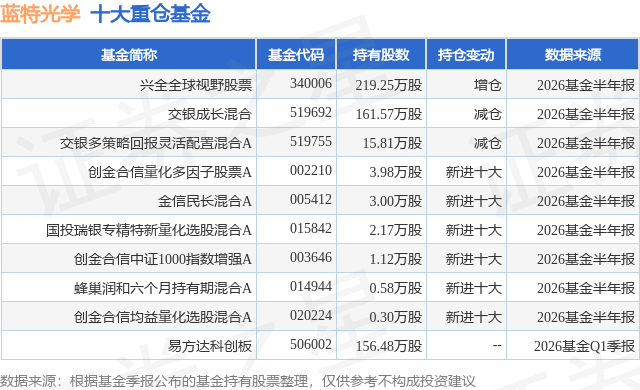Viewport: 640px width, 390px height.
Task: Click 2026基金Q1季报 source cell
Action: 584,346
